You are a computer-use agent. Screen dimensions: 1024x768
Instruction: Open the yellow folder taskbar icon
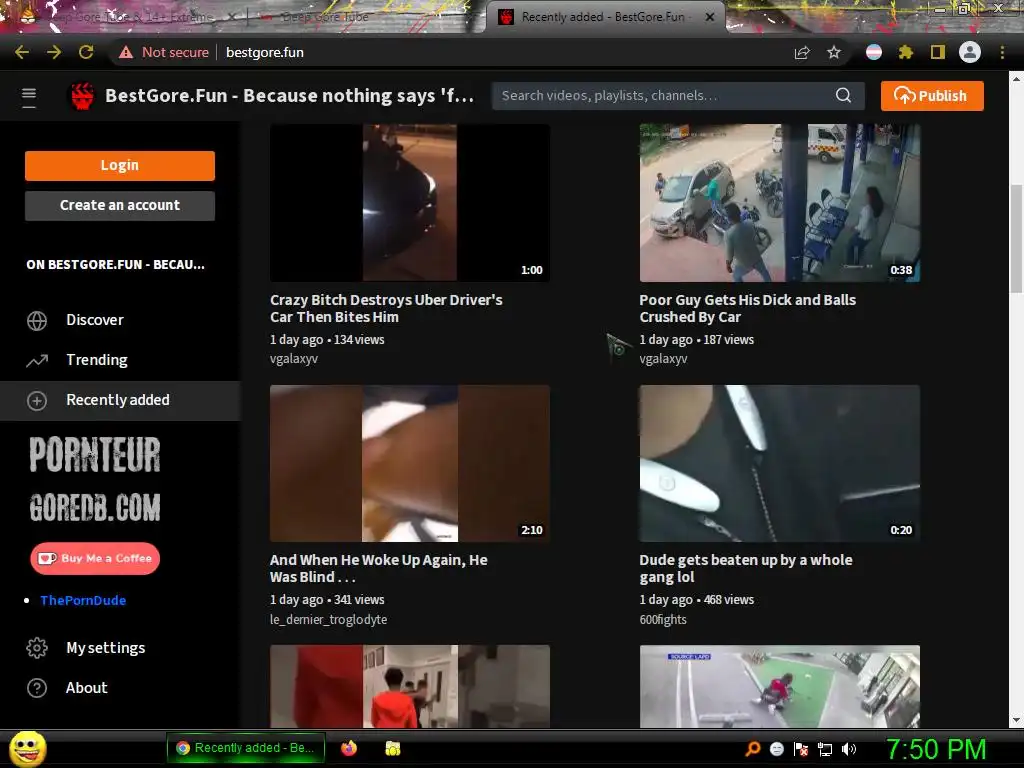[392, 748]
